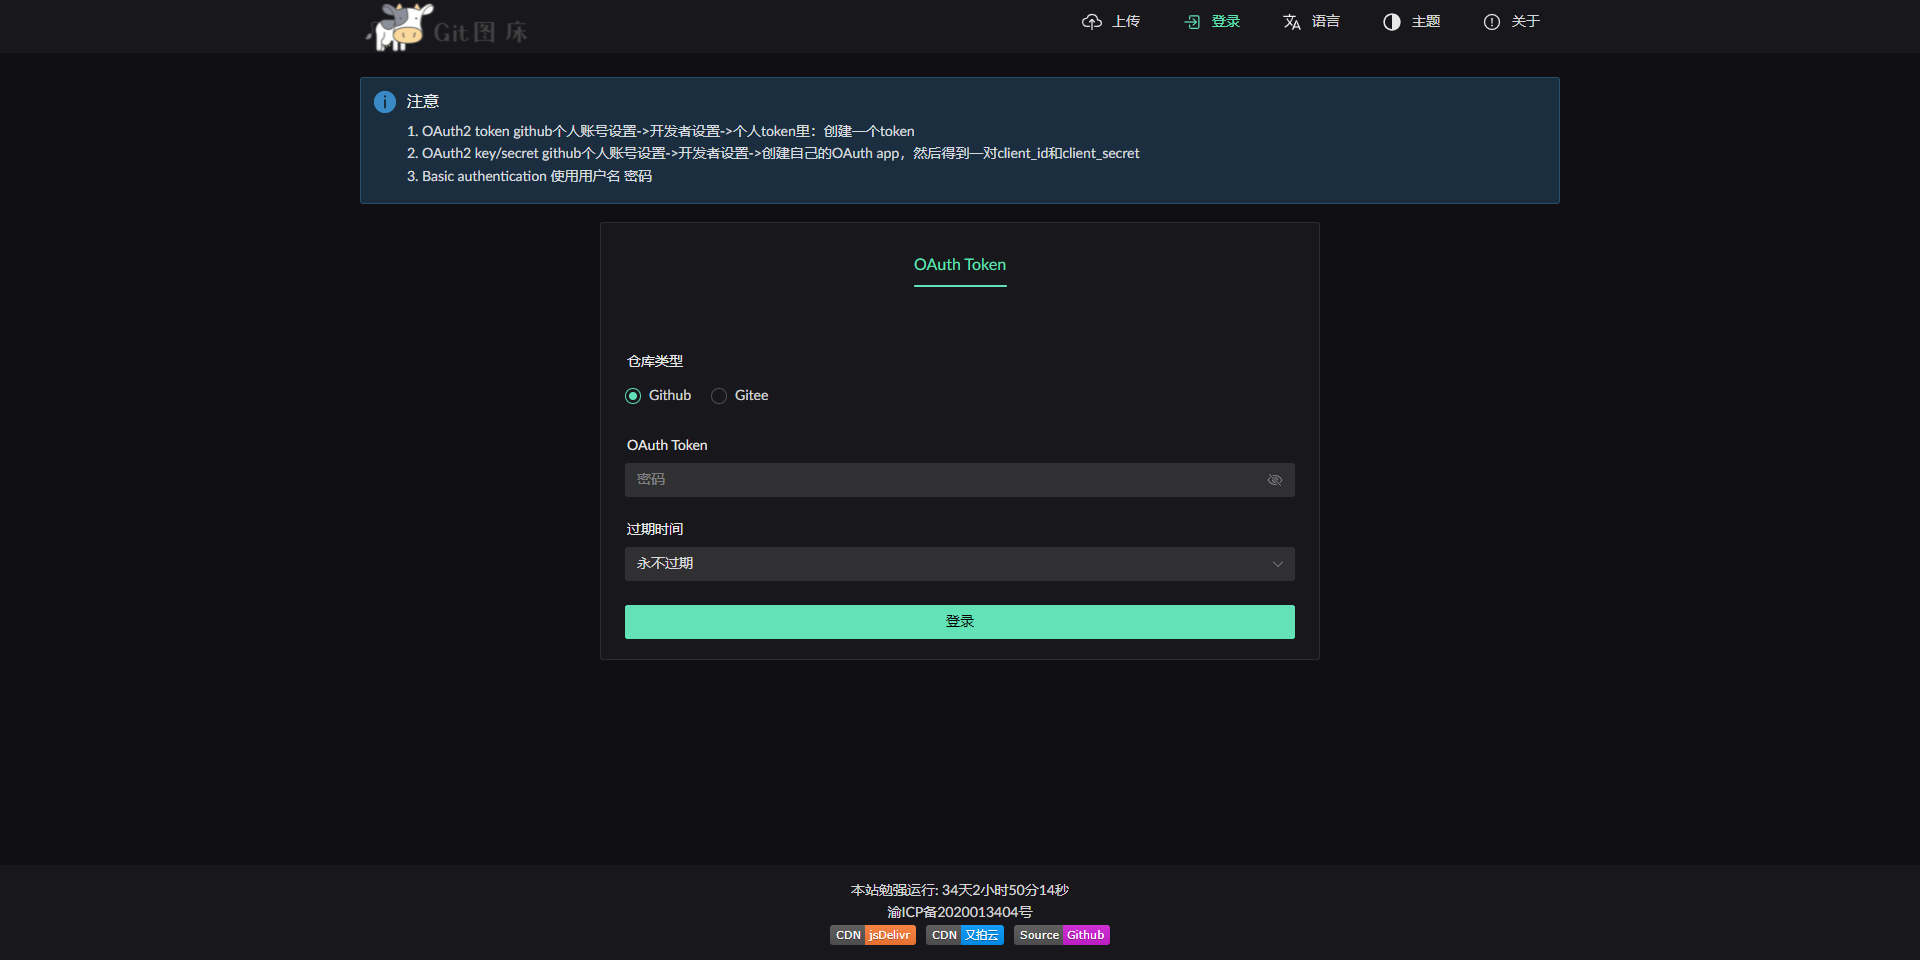Screen dimensions: 1920x960
Task: Open the Source Github badge link
Action: [x=1062, y=935]
